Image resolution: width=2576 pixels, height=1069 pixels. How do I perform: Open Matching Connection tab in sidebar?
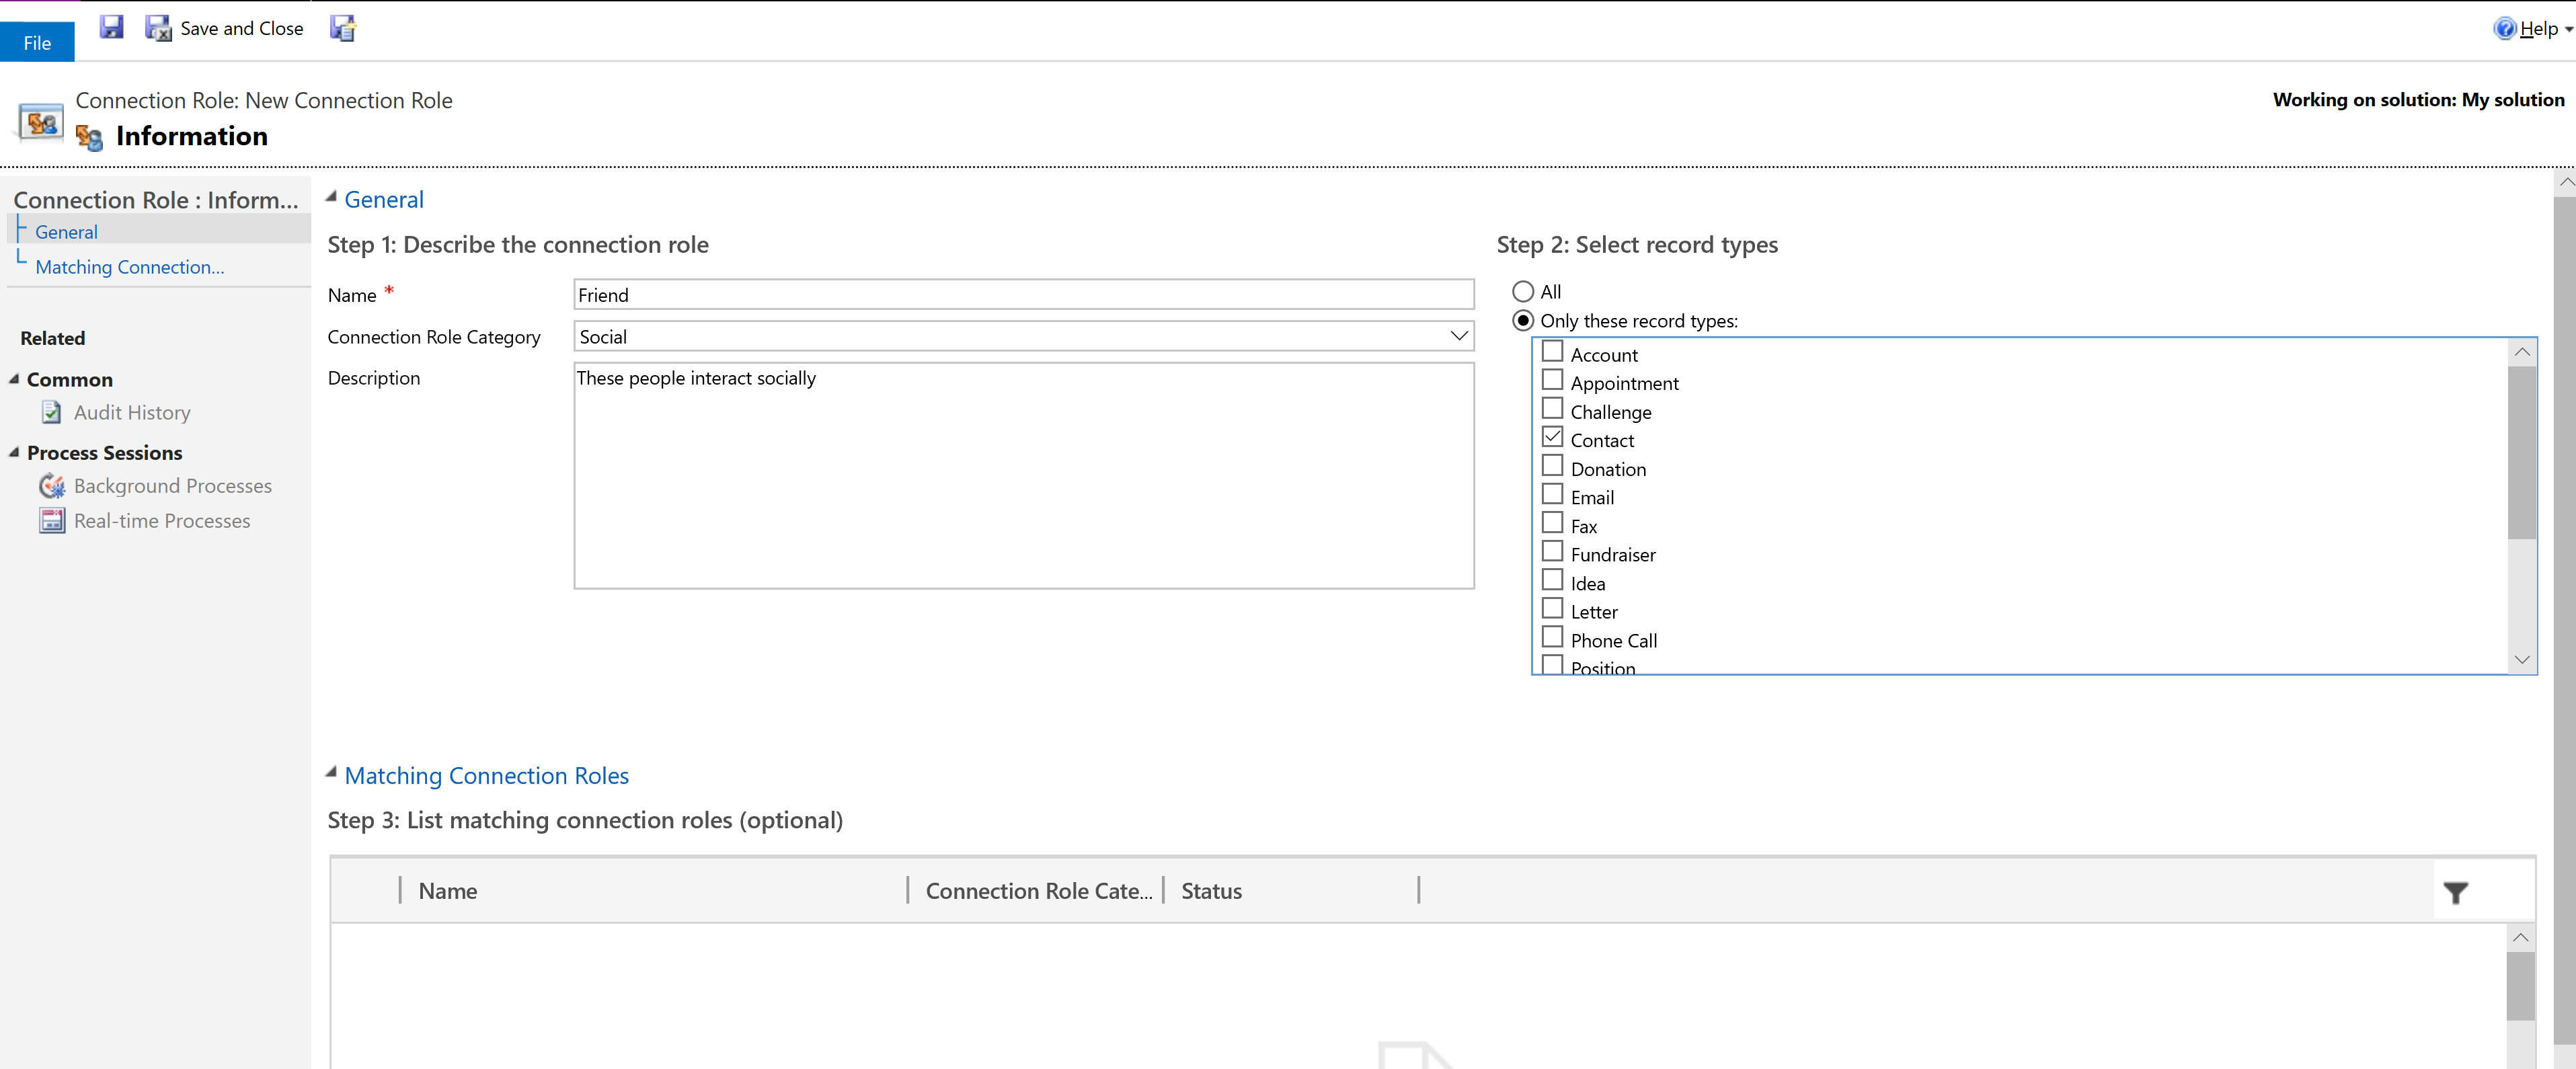[x=130, y=266]
